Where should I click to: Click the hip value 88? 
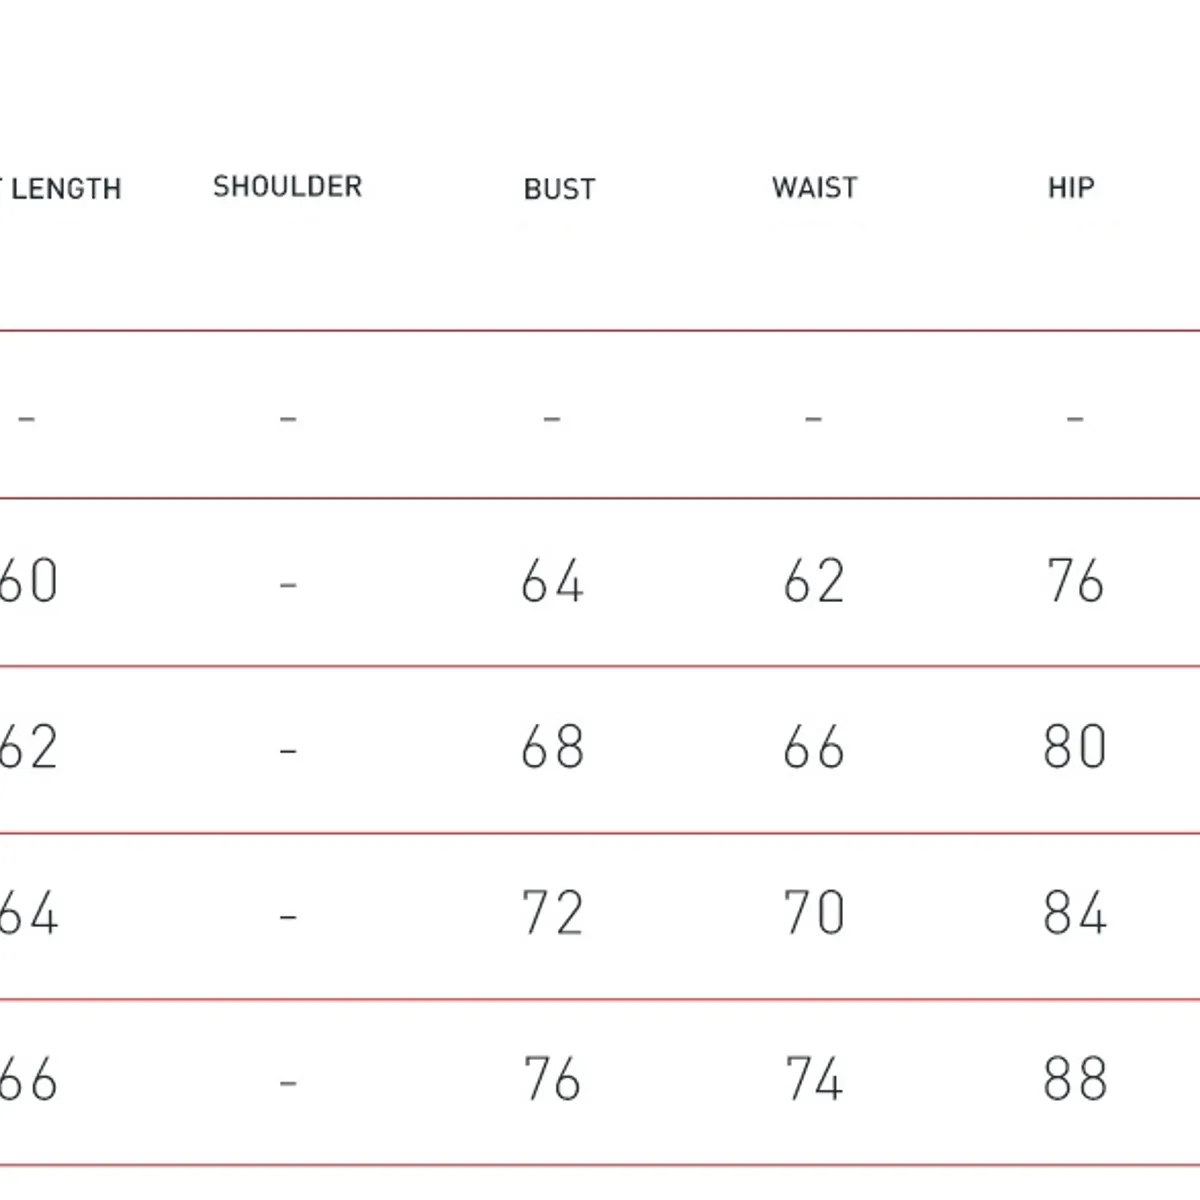pos(1075,1080)
